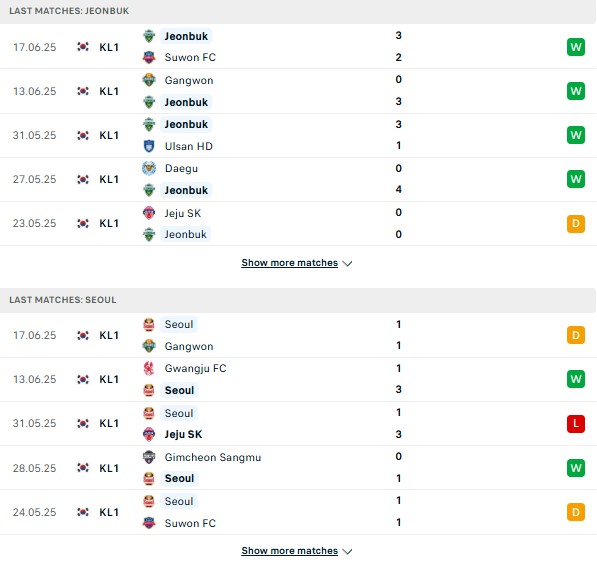
Task: Click the chevron beside Jeonbuk's Show more matches
Action: (347, 264)
